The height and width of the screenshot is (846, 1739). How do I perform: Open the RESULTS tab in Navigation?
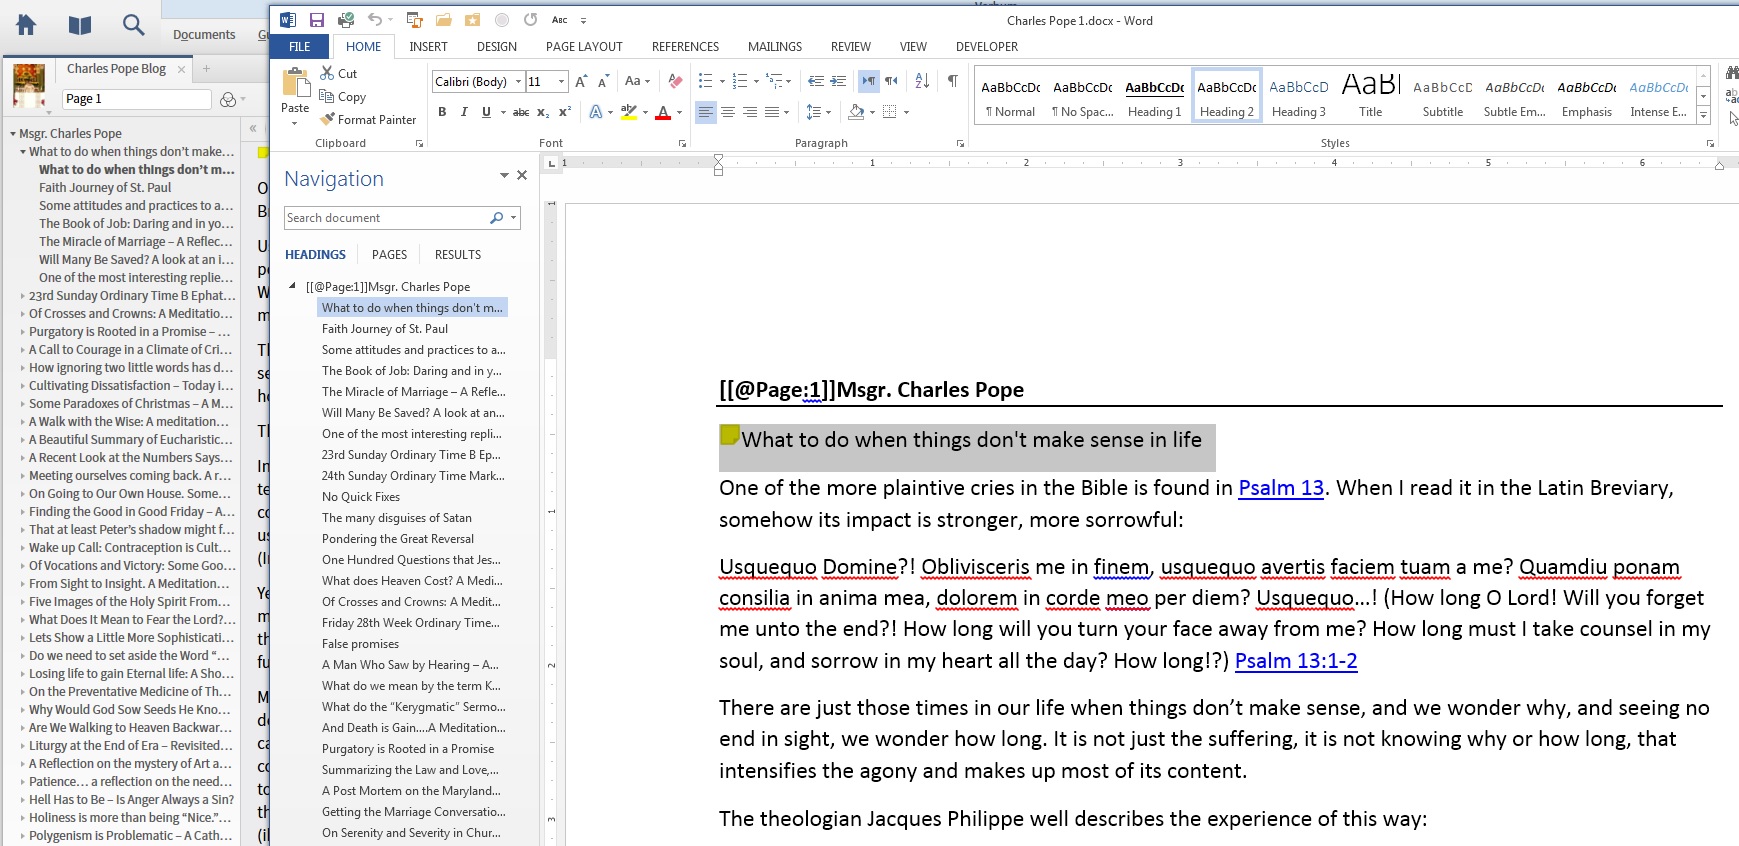pos(458,255)
